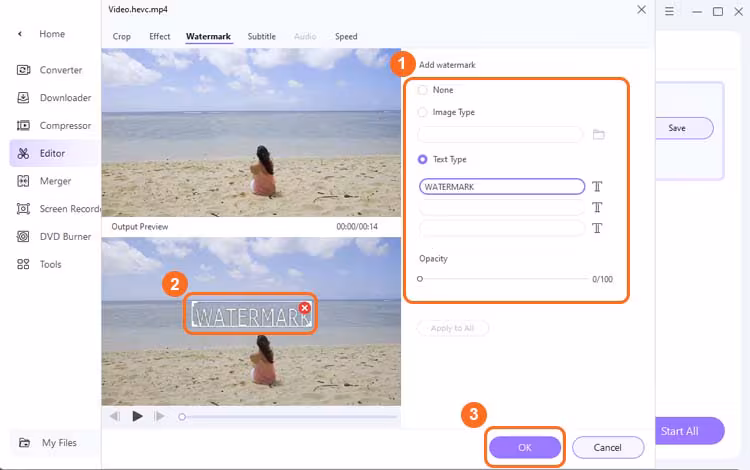The width and height of the screenshot is (750, 470).
Task: Click the WATERMARK text input field
Action: pyautogui.click(x=502, y=186)
